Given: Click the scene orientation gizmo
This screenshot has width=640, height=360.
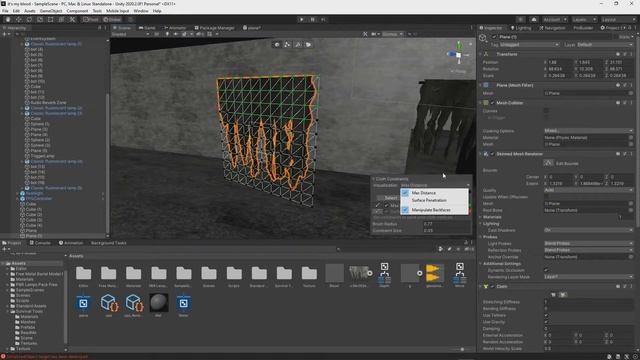Looking at the screenshot, I should tap(459, 54).
